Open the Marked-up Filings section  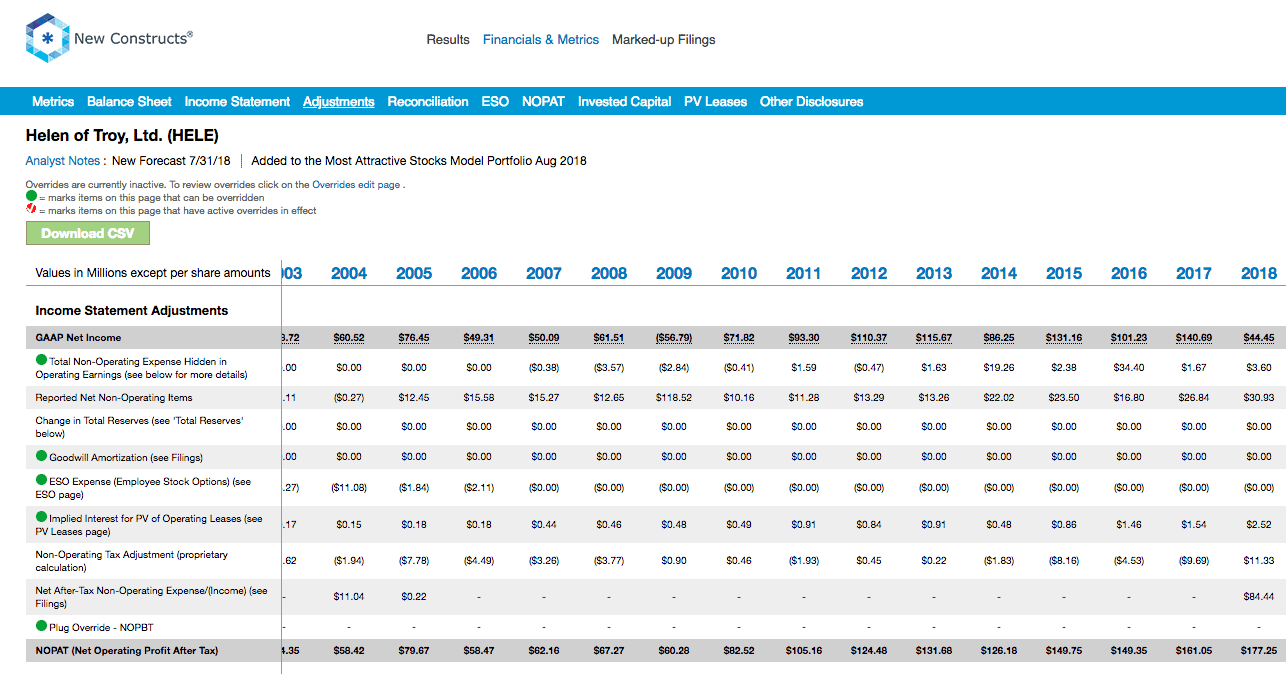664,40
